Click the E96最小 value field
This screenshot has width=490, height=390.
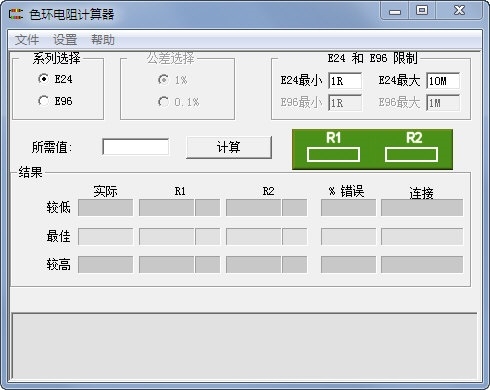pyautogui.click(x=345, y=103)
